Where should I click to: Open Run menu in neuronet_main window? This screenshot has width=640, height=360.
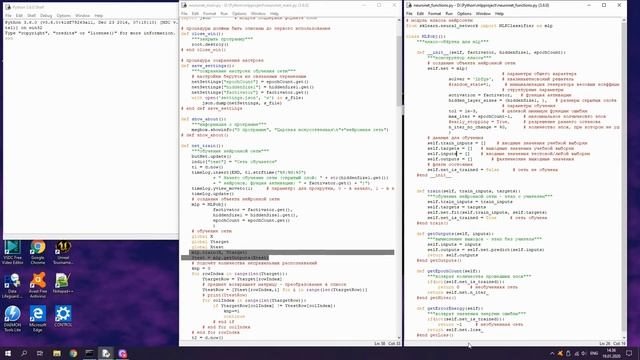click(224, 13)
